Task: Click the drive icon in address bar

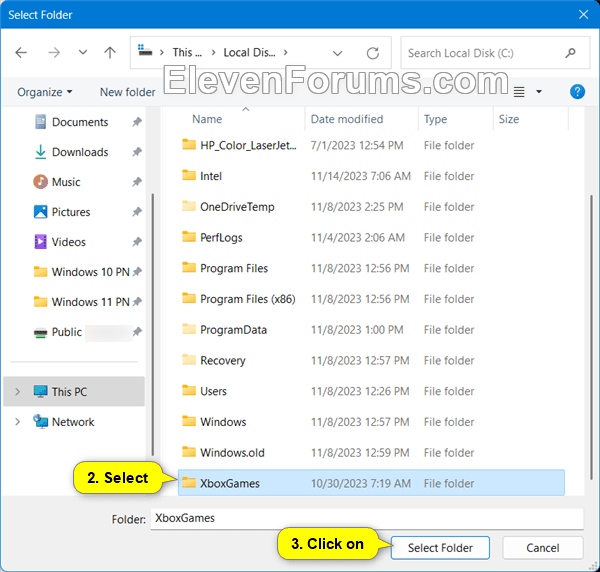Action: (145, 50)
